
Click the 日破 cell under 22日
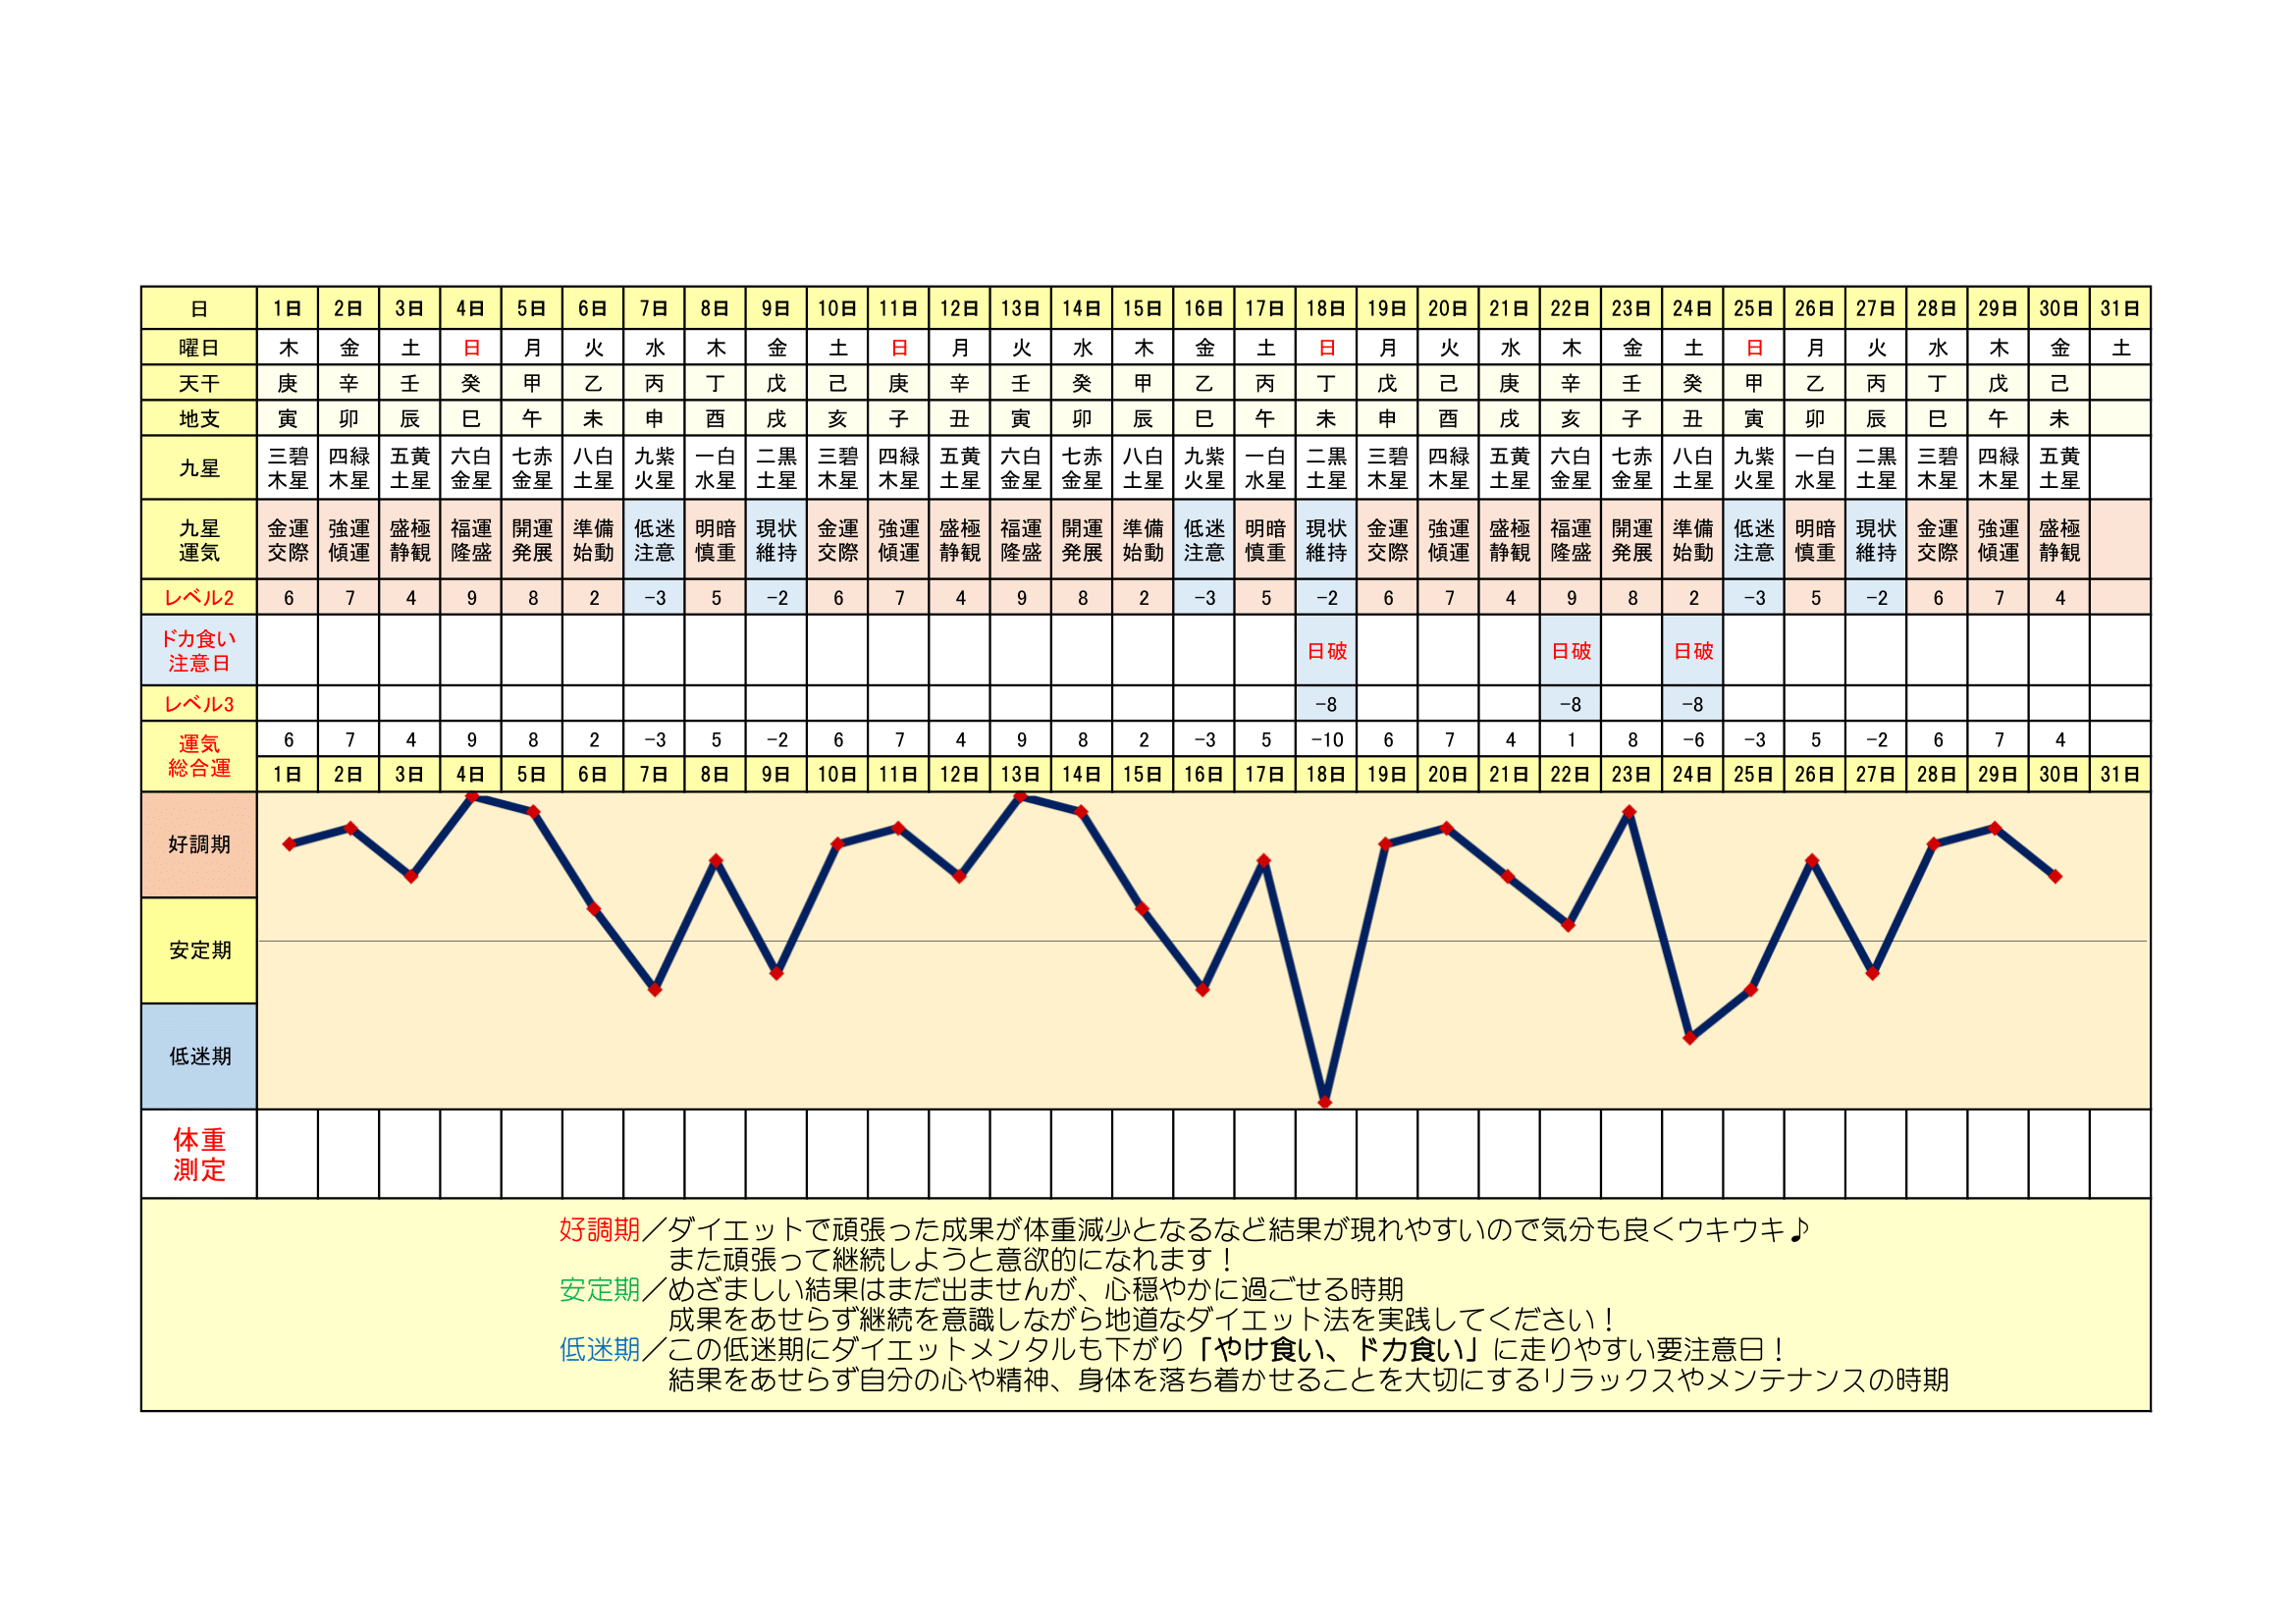(1571, 651)
